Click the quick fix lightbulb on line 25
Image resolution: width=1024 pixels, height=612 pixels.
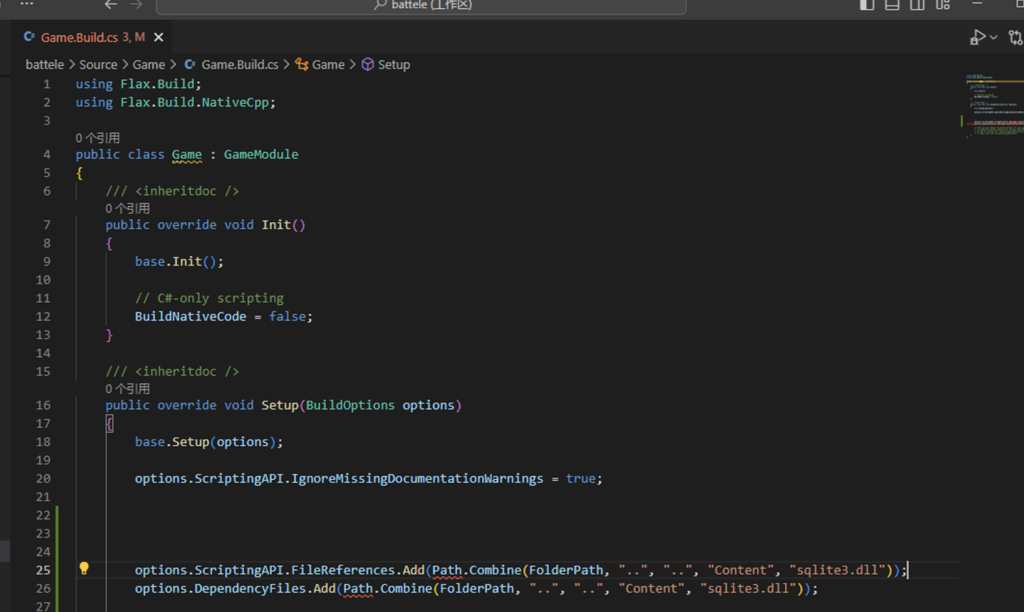pyautogui.click(x=84, y=569)
